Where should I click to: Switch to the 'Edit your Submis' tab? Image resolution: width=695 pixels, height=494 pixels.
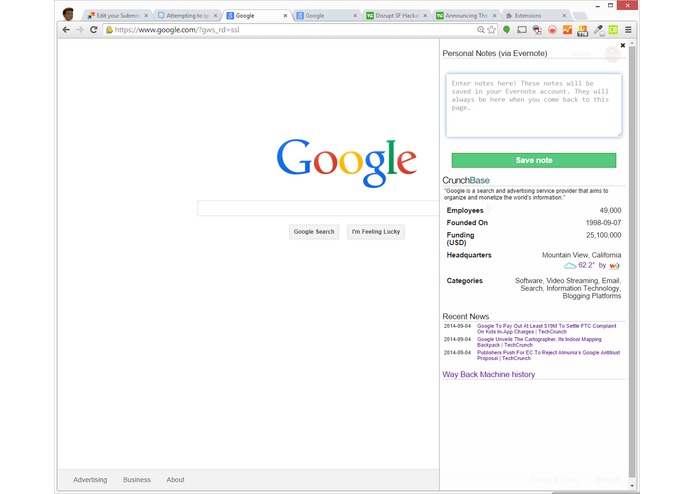pos(116,16)
